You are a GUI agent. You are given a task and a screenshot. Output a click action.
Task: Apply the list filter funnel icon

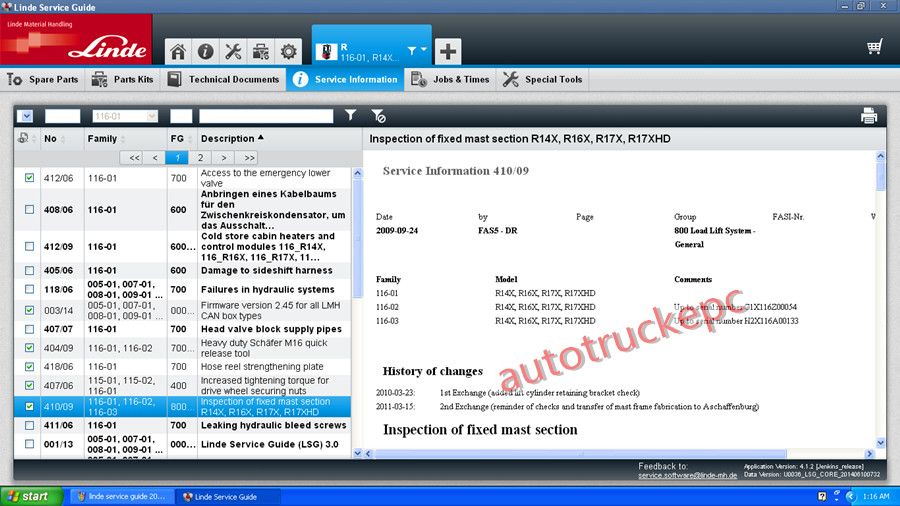pos(350,115)
